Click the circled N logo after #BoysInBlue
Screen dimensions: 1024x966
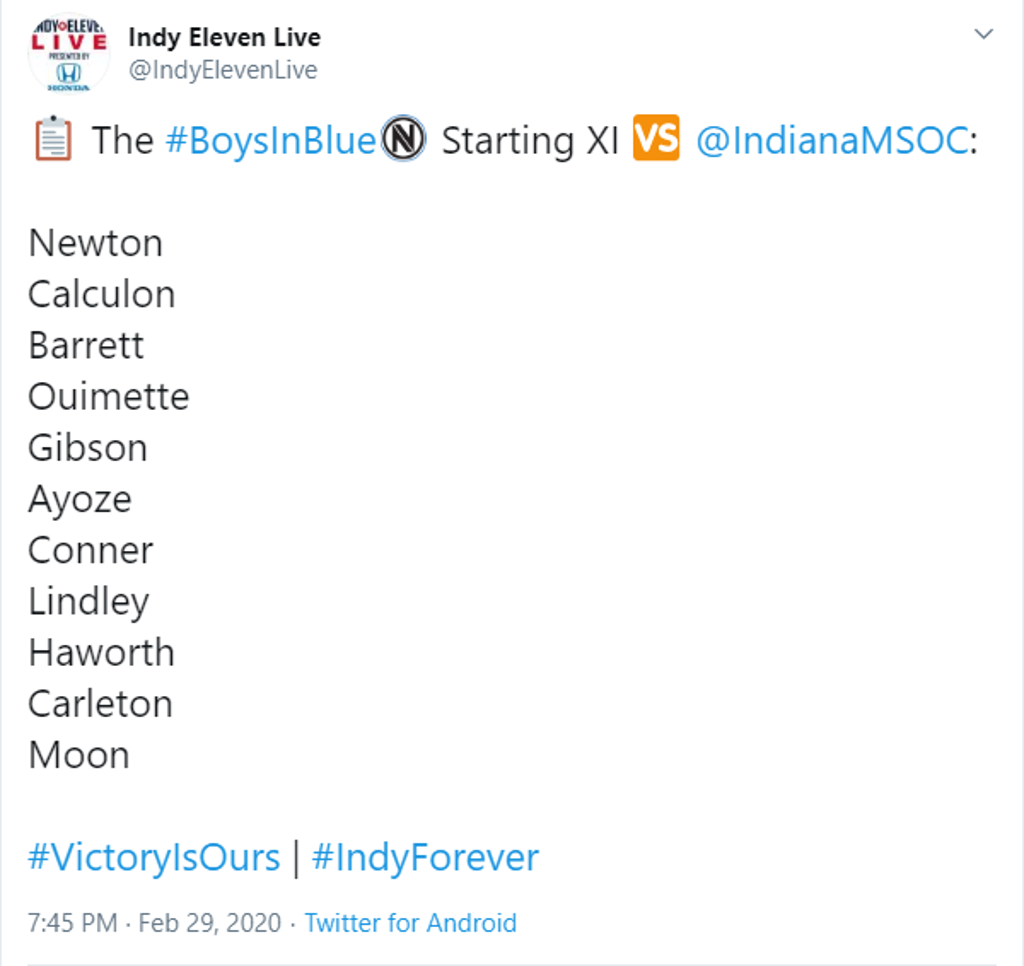tap(403, 140)
